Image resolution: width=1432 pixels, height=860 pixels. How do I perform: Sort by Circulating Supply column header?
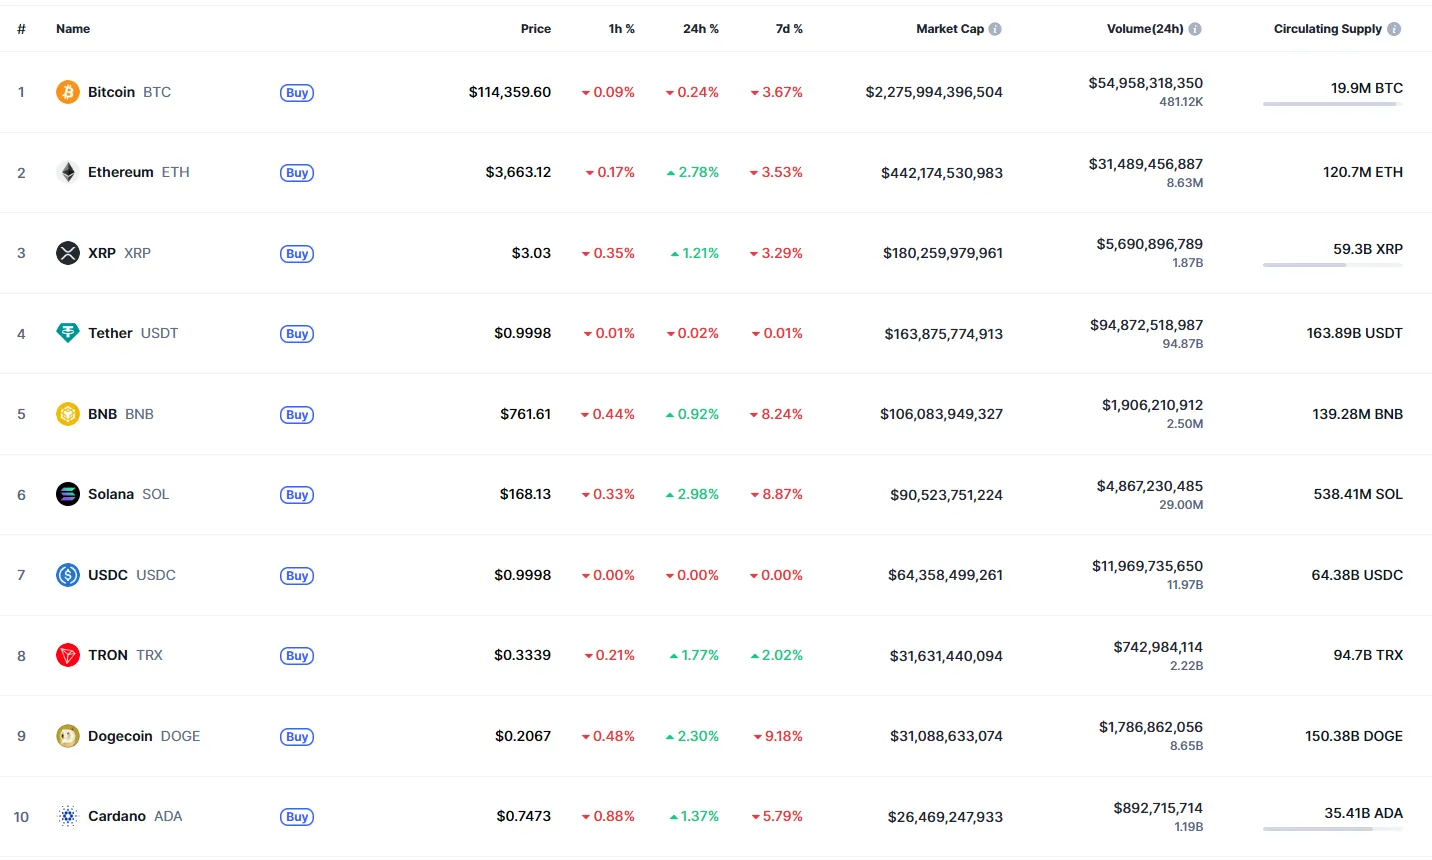point(1328,29)
